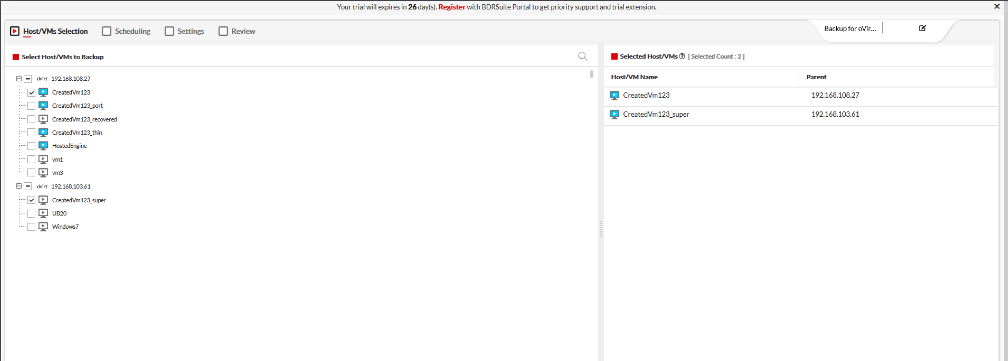Screen dimensions: 1008x361
Task: Select the Windows7 tree label
Action: [x=65, y=227]
